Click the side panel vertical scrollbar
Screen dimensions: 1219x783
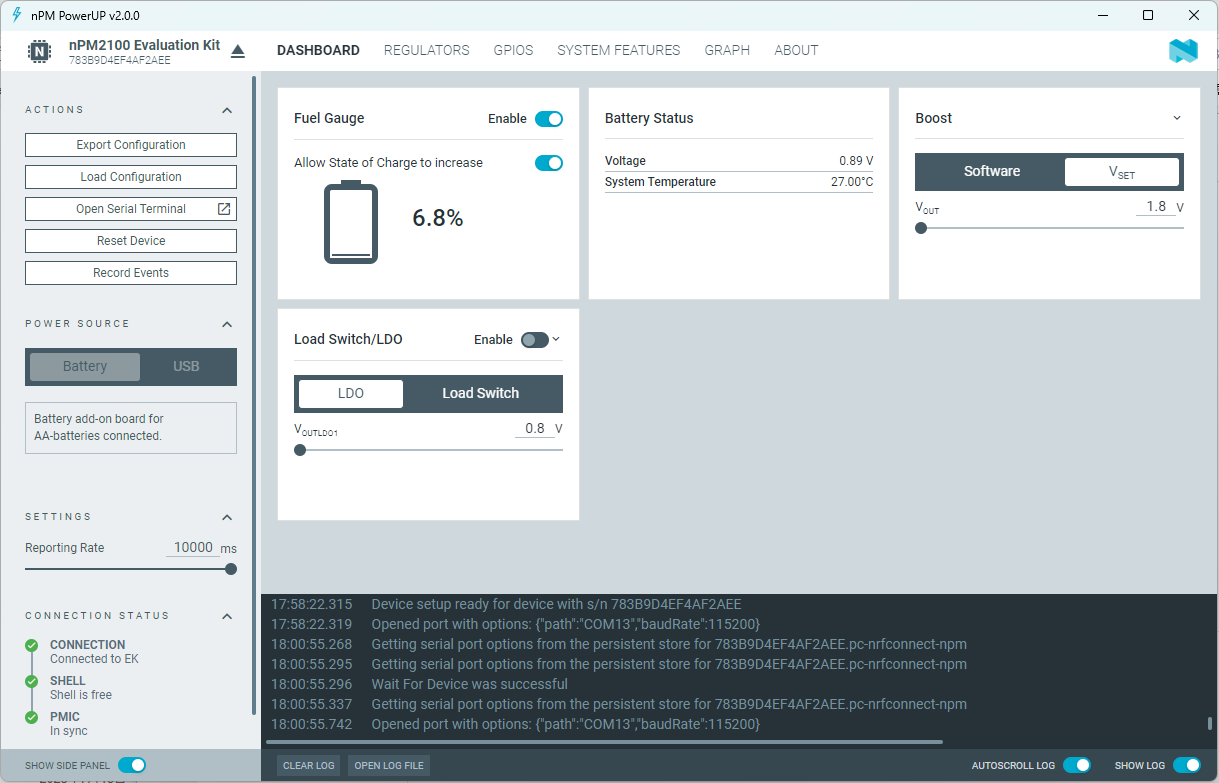pos(254,395)
